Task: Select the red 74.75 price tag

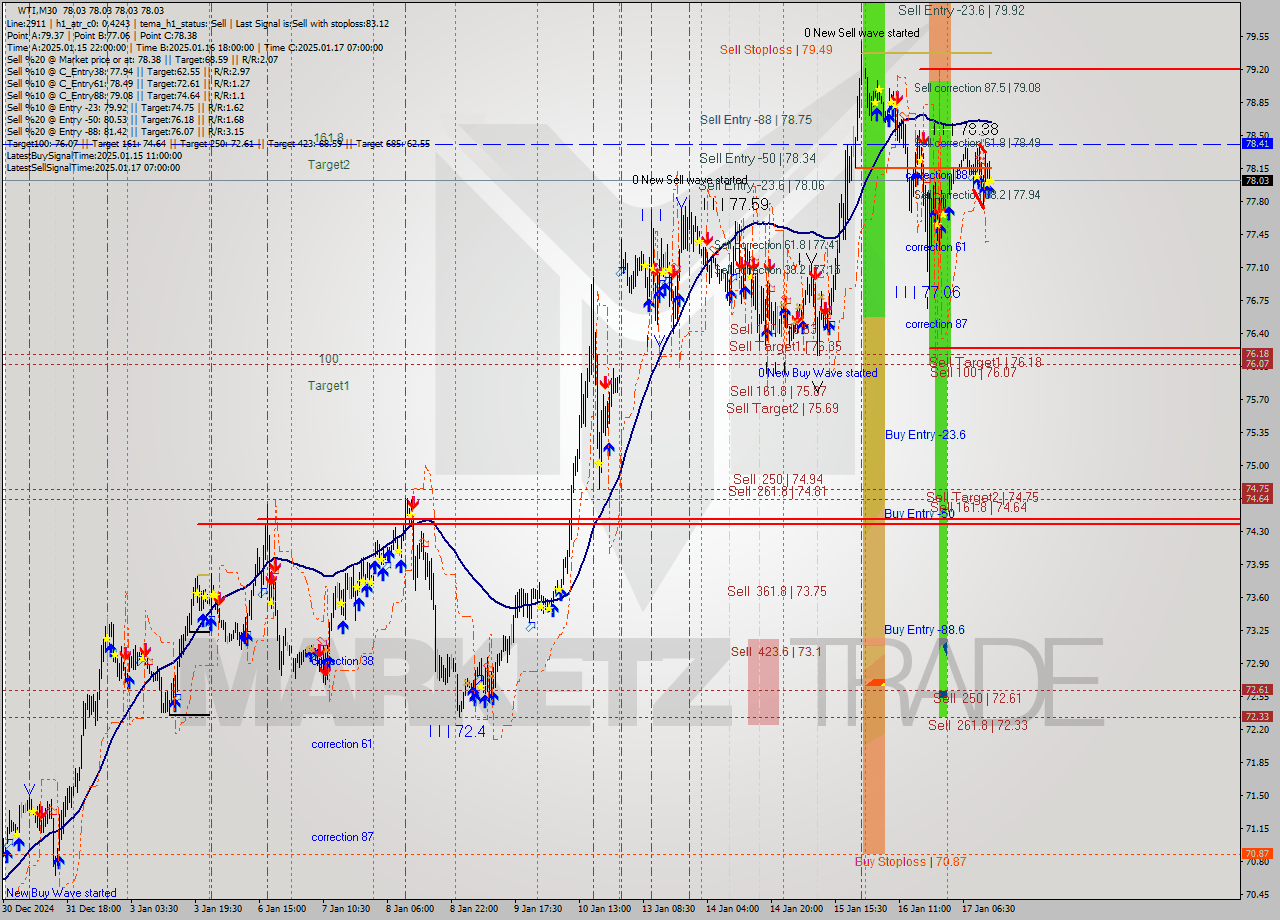Action: (1257, 489)
